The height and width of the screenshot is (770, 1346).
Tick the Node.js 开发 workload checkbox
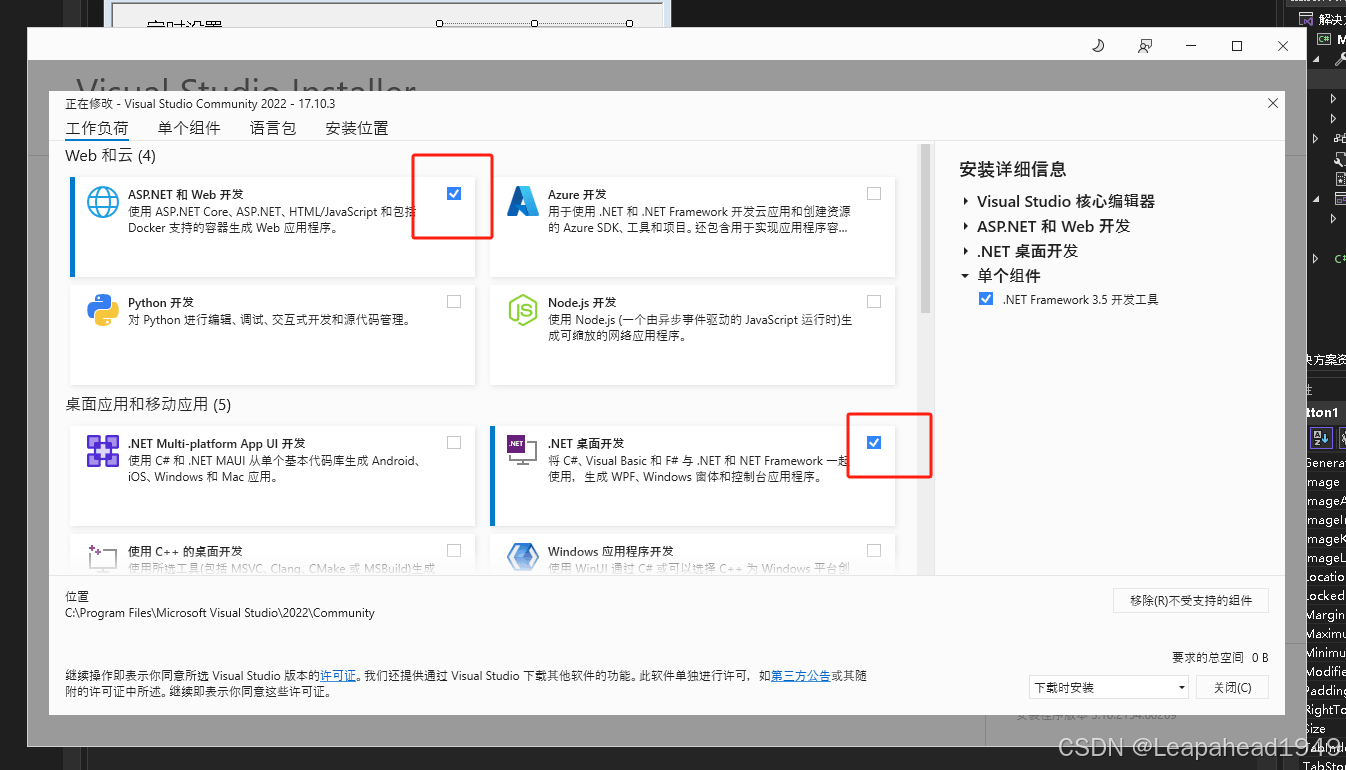click(x=874, y=301)
